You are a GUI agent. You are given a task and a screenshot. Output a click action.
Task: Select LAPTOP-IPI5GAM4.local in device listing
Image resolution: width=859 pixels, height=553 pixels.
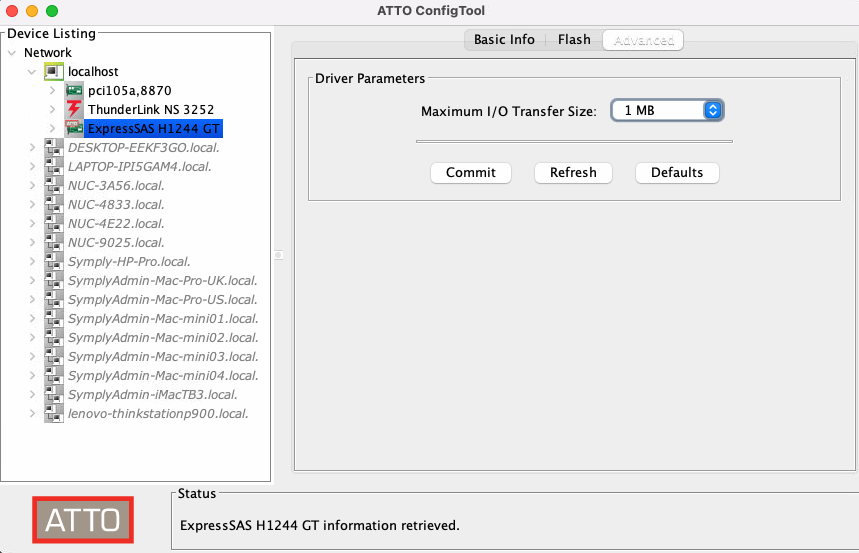tap(140, 167)
